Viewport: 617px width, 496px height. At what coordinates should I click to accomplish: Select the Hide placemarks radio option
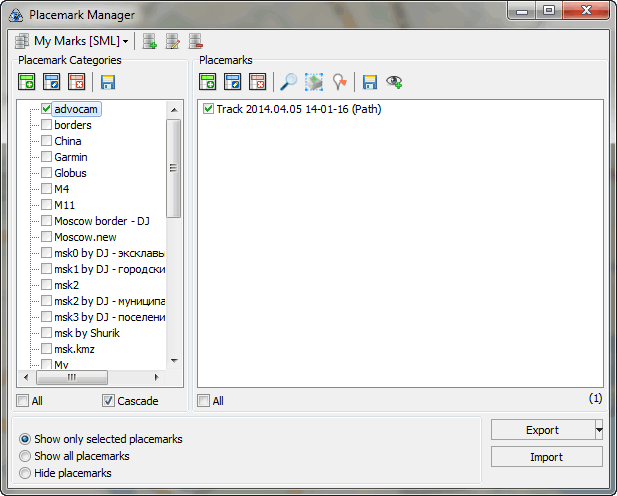click(26, 473)
